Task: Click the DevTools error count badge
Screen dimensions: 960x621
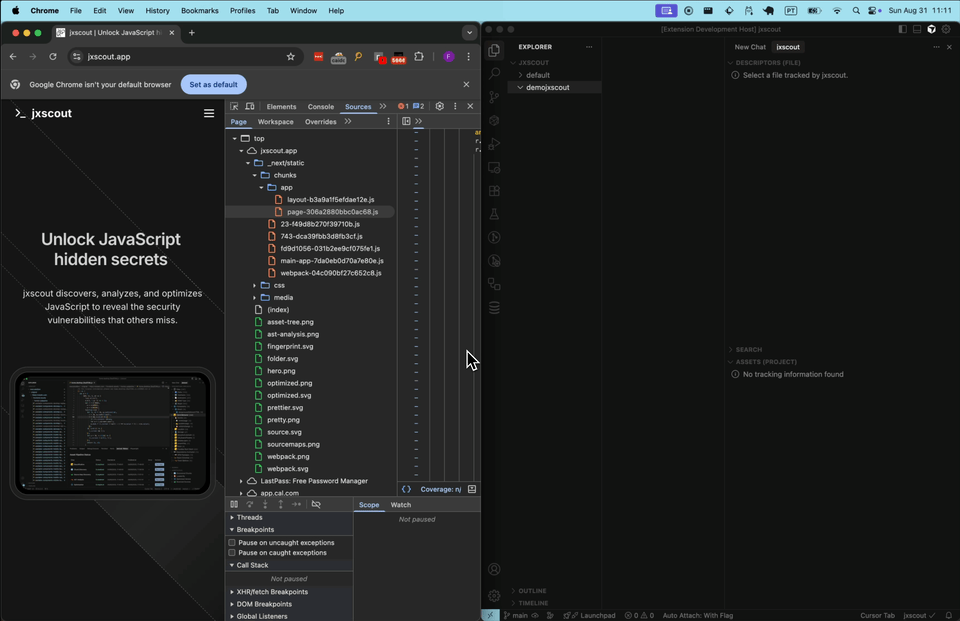Action: point(403,107)
